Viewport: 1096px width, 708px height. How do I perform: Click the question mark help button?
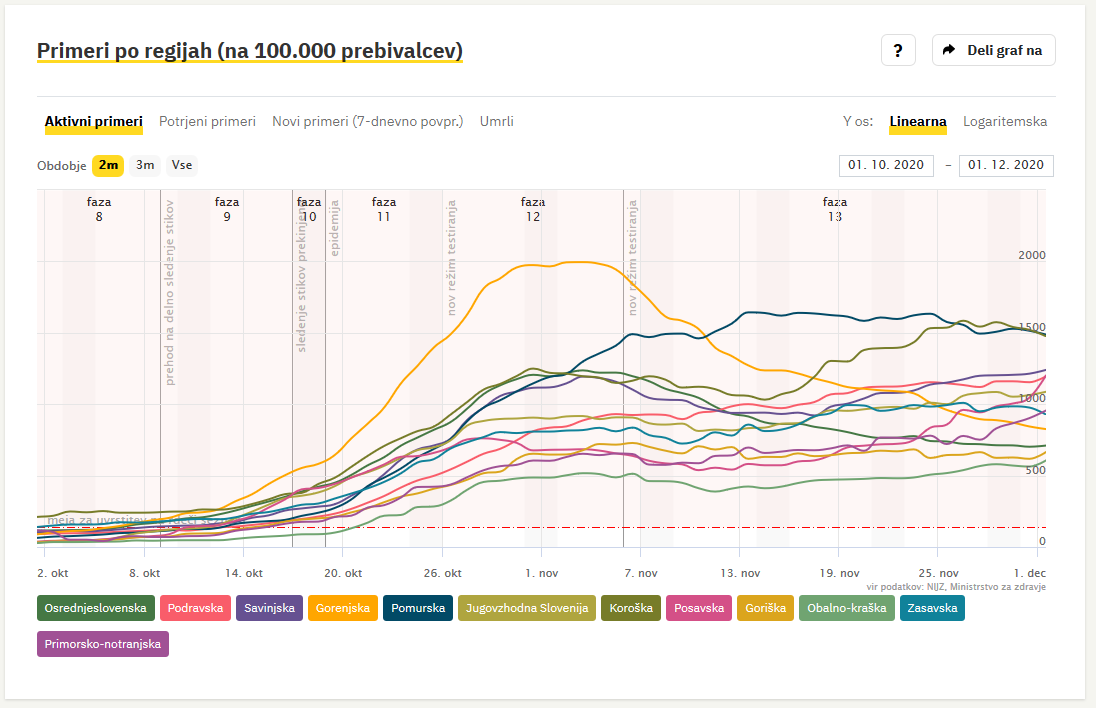click(897, 50)
